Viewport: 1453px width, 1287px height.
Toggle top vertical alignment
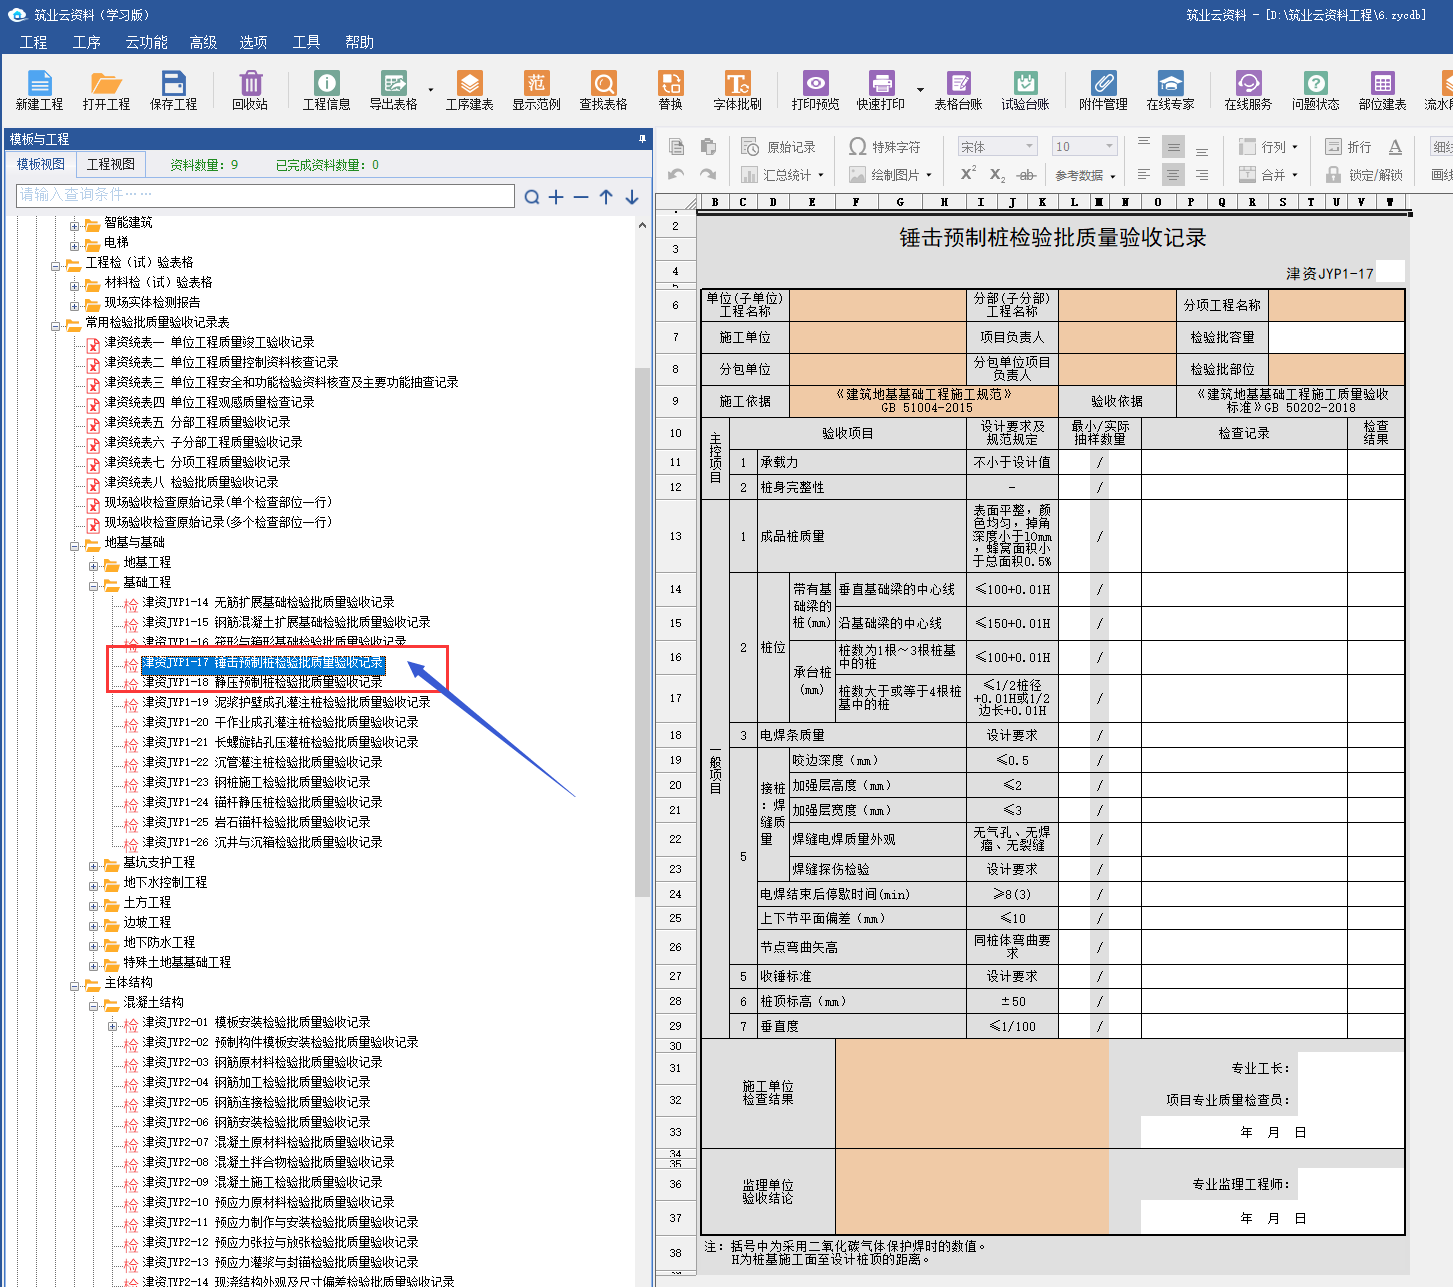(x=1144, y=143)
